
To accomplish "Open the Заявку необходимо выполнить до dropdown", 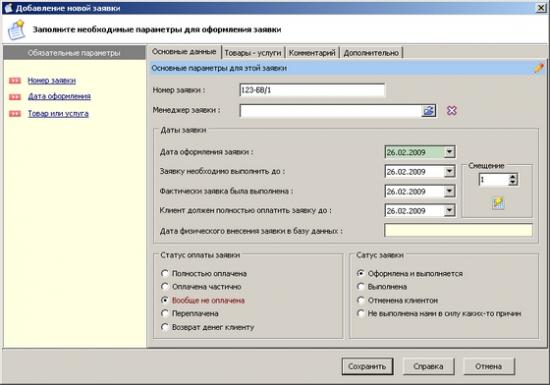I will point(449,171).
